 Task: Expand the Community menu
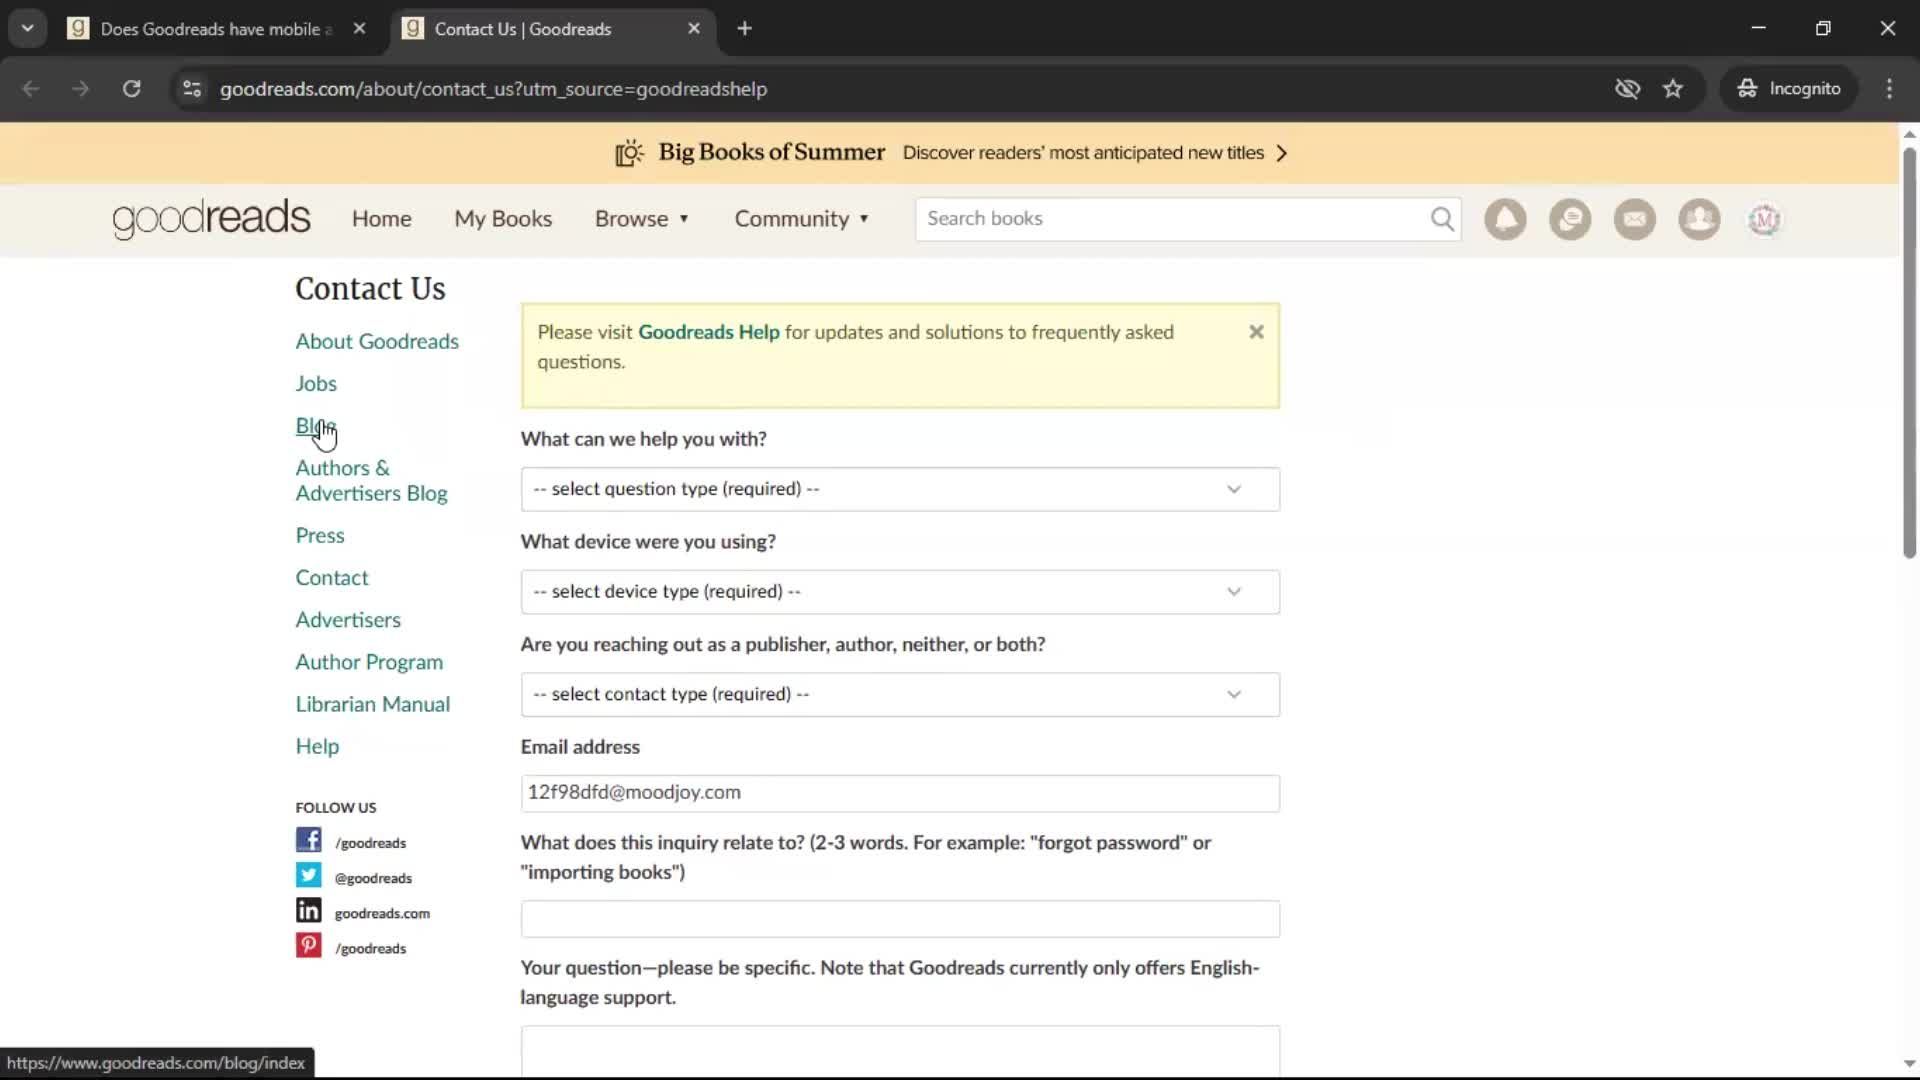(802, 219)
